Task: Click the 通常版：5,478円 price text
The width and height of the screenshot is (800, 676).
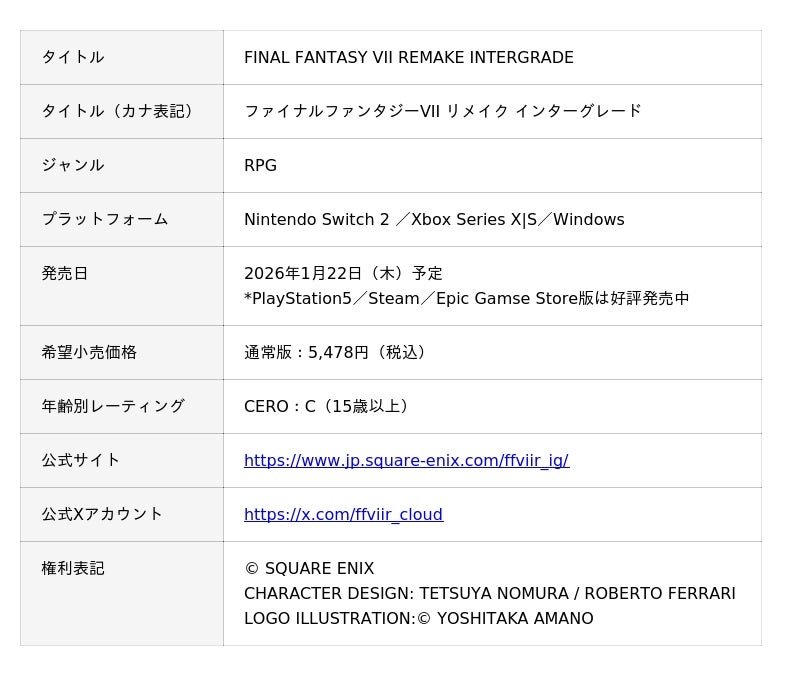Action: pos(337,353)
